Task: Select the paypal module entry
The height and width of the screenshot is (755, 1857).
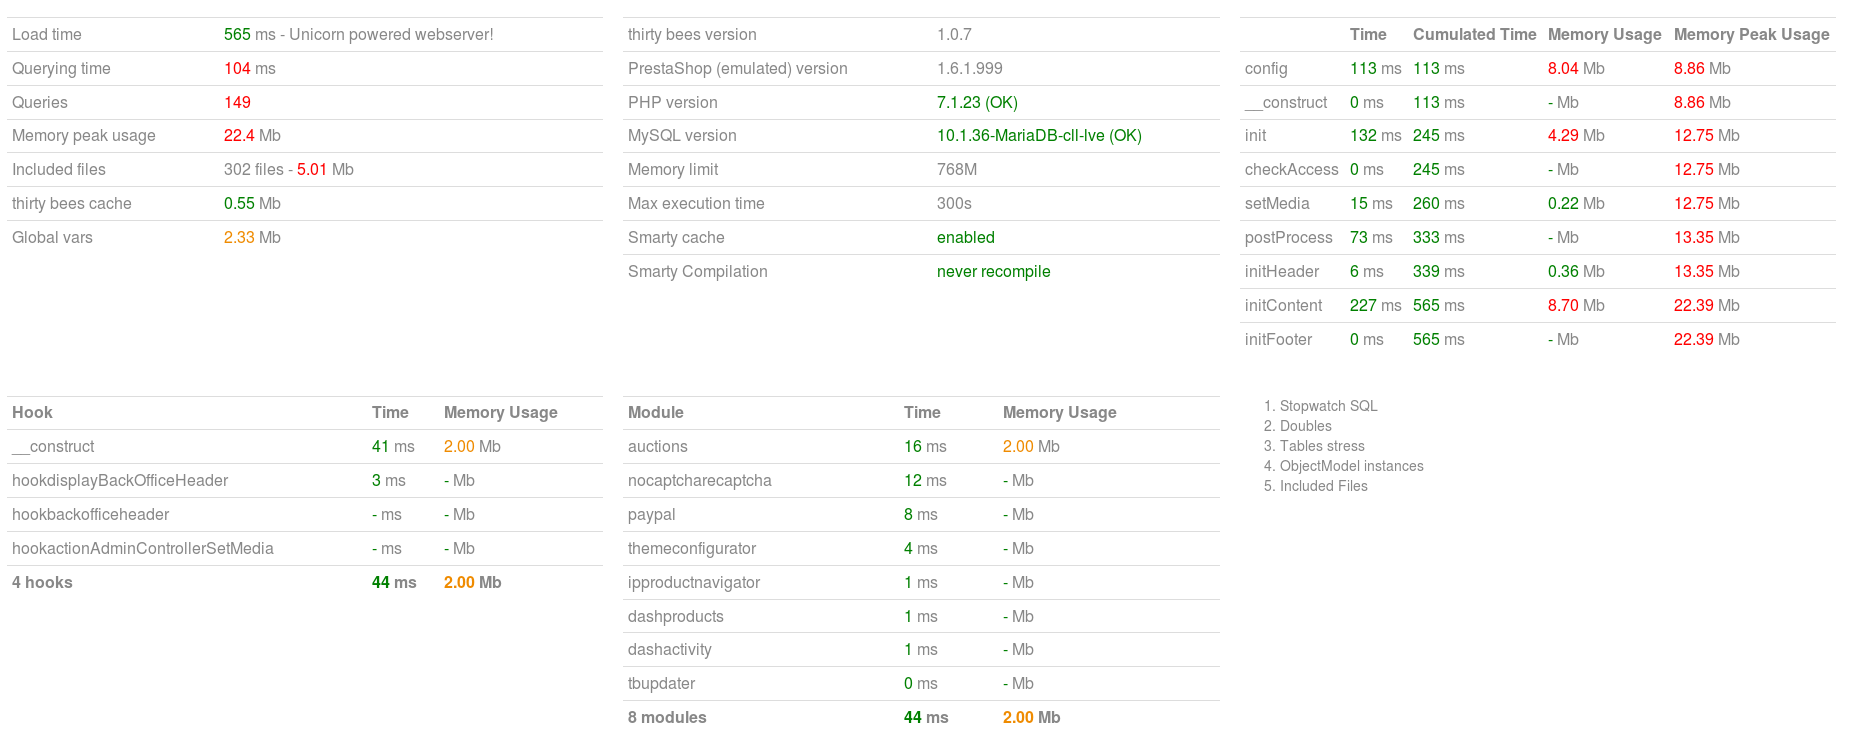Action: pyautogui.click(x=651, y=515)
